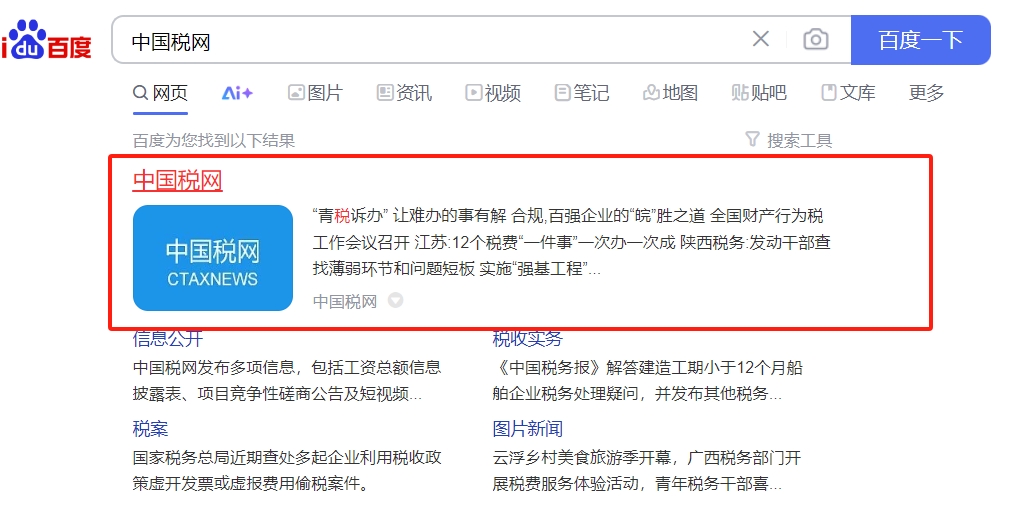Select the 网页 tab
The image size is (1031, 509).
pos(160,93)
